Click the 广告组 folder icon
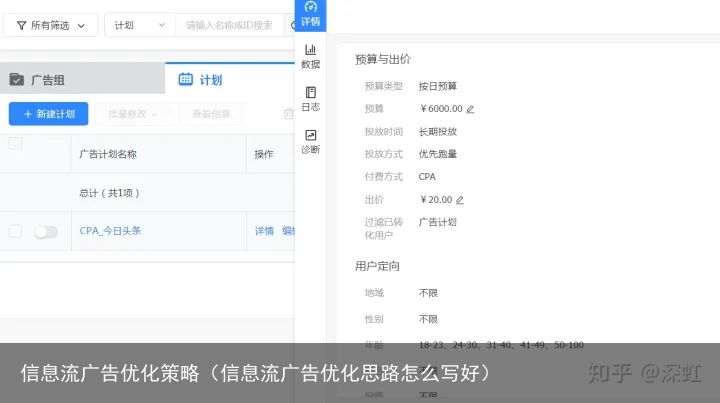The image size is (720, 403). coord(17,80)
